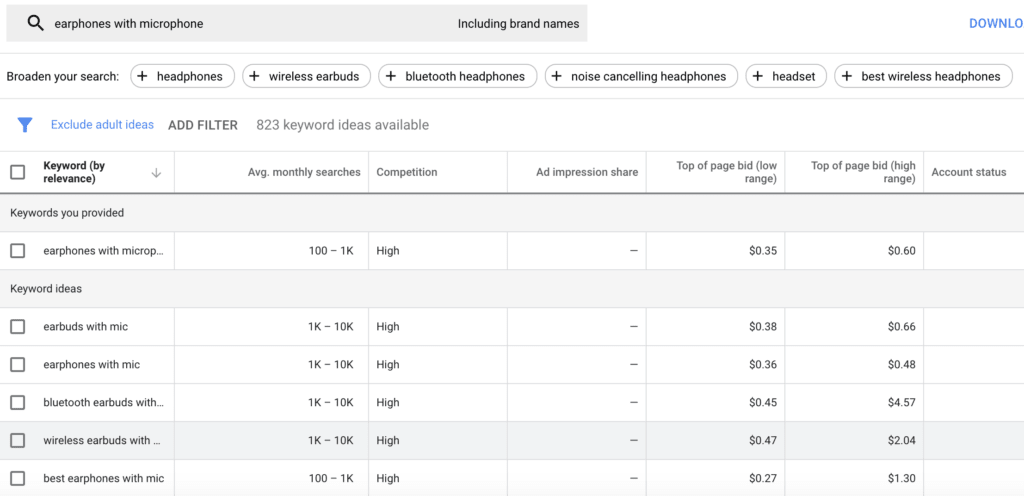The height and width of the screenshot is (496, 1024).
Task: Click the Account status column header
Action: tap(968, 172)
